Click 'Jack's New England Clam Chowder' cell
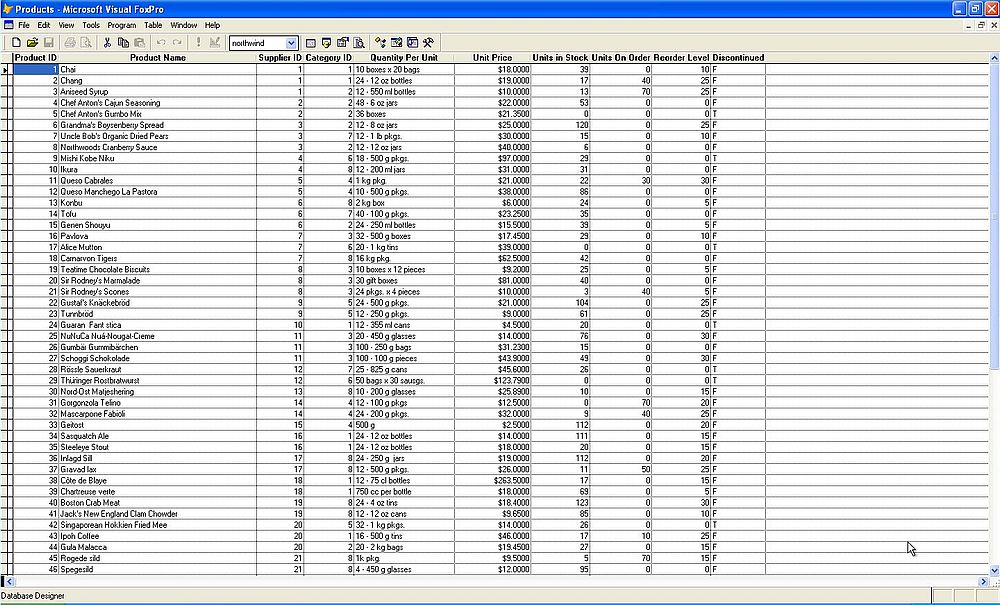The height and width of the screenshot is (605, 1000). coord(158,514)
